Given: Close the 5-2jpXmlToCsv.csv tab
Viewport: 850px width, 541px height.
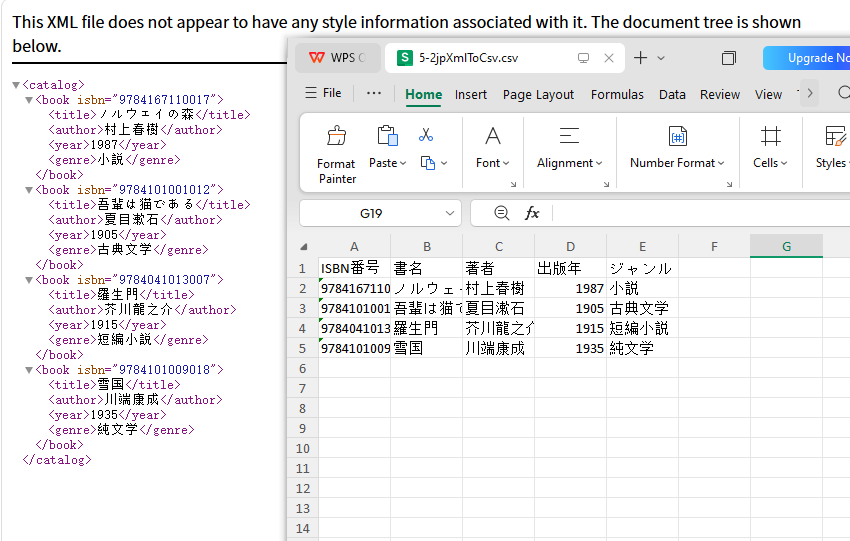Looking at the screenshot, I should tap(609, 58).
